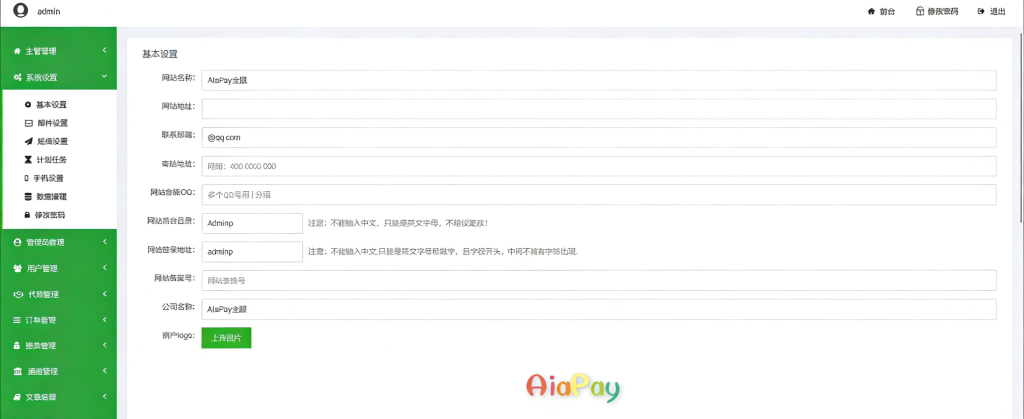Screen dimensions: 1024x419
Task: Click the logout arrow icon beside 退出
Action: (981, 11)
